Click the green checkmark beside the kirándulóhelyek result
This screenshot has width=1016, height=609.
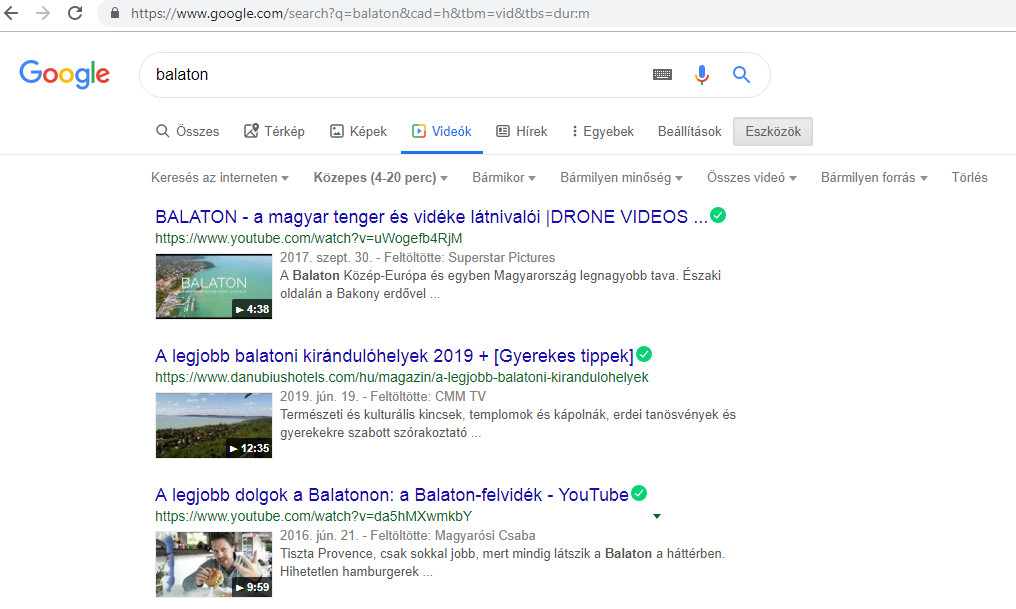click(644, 354)
